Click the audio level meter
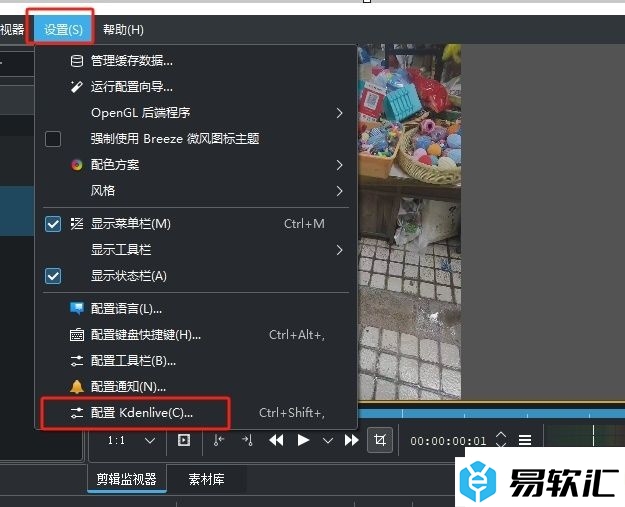Screen dimensions: 625x507 [x=584, y=435]
